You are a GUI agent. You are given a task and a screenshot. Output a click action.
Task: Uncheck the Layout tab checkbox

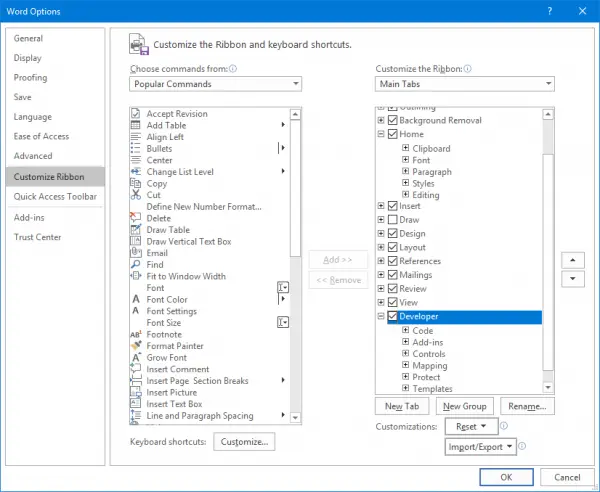coord(392,247)
